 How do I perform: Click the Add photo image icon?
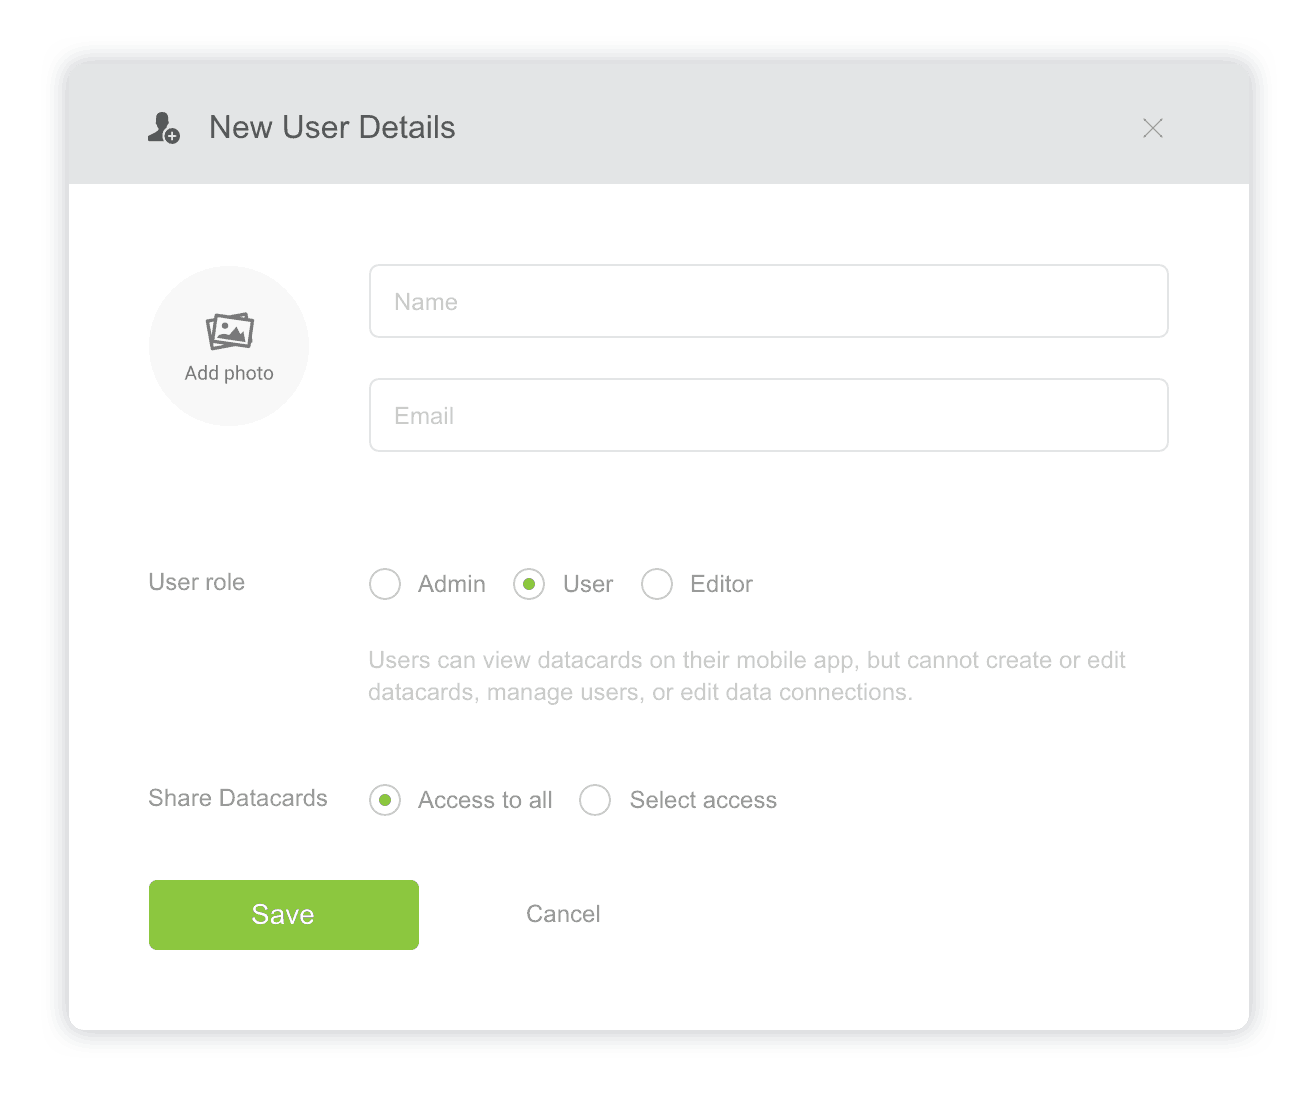[230, 331]
